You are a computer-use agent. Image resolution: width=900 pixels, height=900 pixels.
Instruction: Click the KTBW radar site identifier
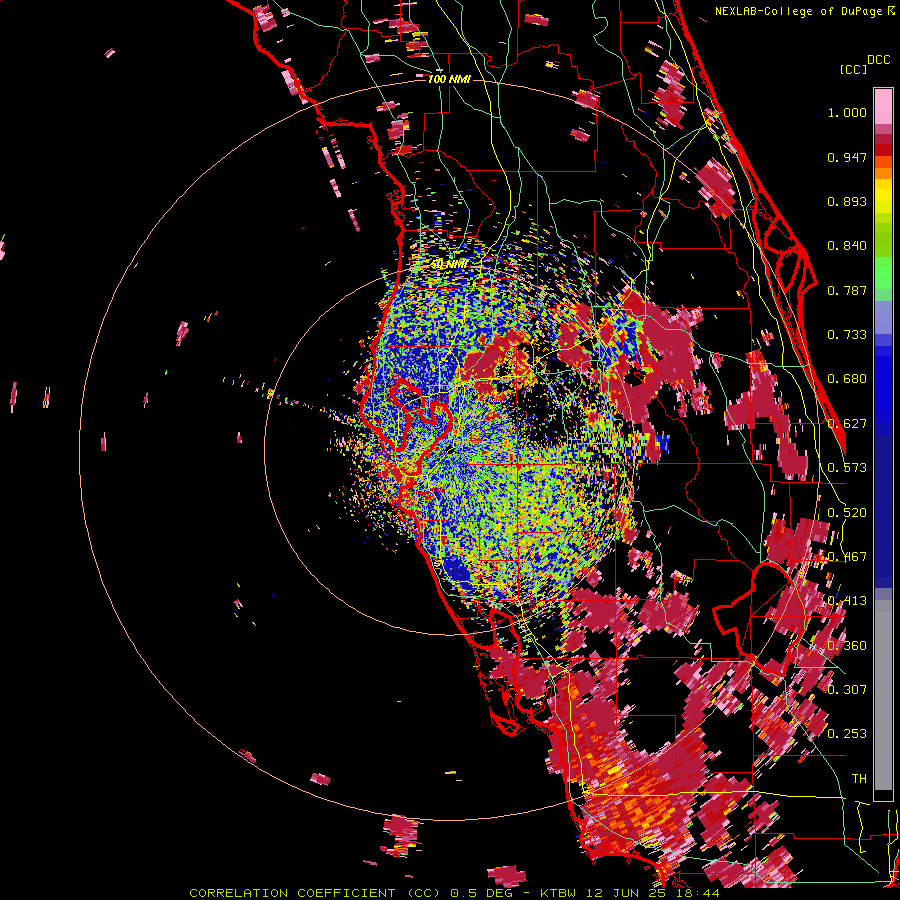click(560, 893)
